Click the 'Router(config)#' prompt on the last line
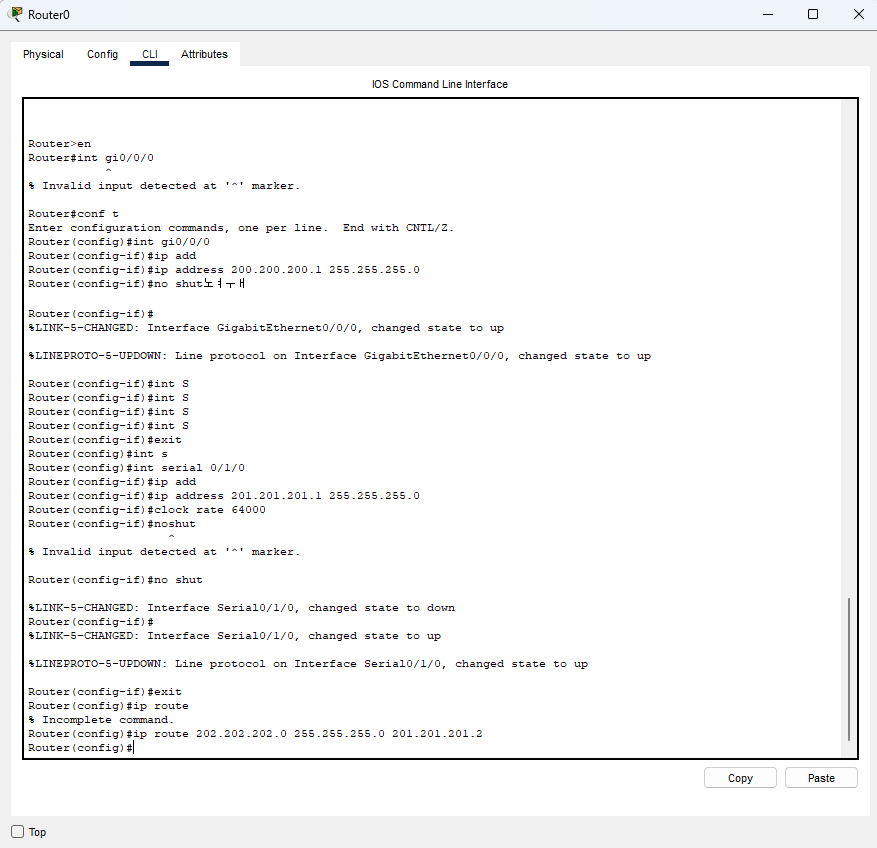This screenshot has width=877, height=848. 81,748
